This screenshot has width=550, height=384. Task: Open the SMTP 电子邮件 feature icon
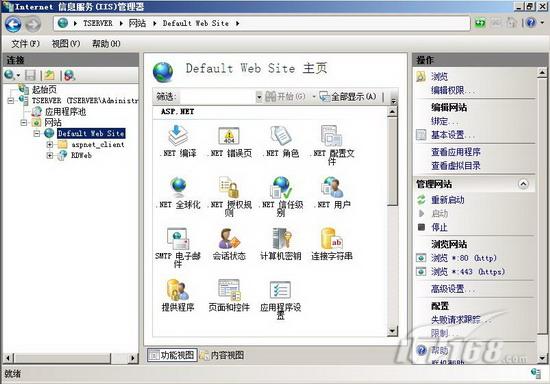[178, 238]
